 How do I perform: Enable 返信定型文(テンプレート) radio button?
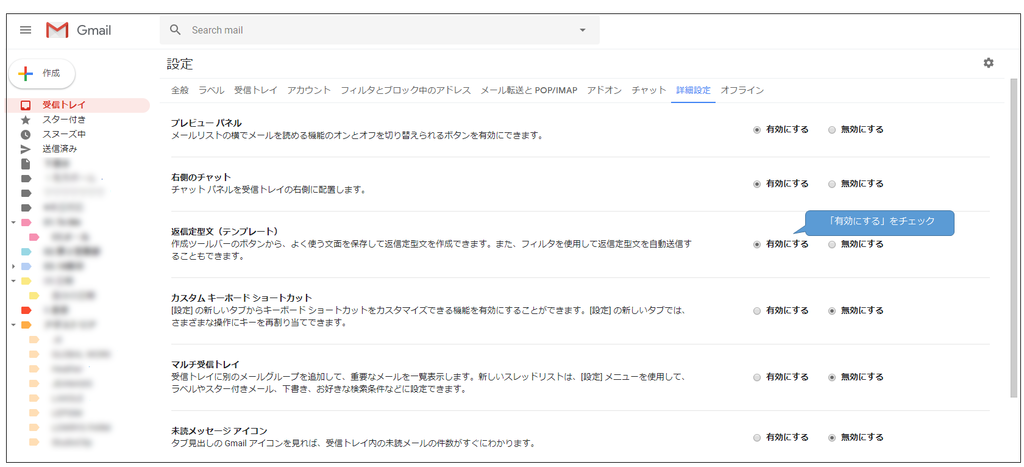(x=757, y=244)
